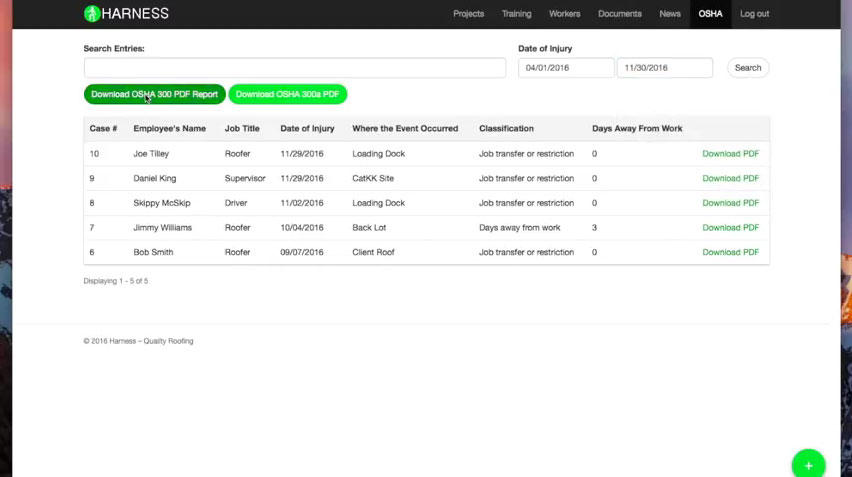This screenshot has width=852, height=477.
Task: Go to the Training page
Action: (516, 14)
